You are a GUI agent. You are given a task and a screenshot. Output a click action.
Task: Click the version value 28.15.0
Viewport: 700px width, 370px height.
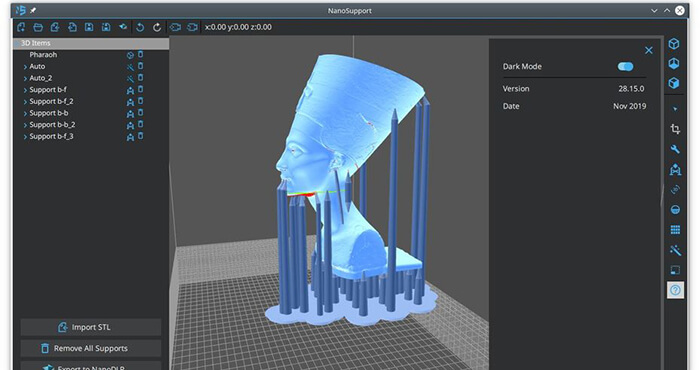pyautogui.click(x=631, y=88)
